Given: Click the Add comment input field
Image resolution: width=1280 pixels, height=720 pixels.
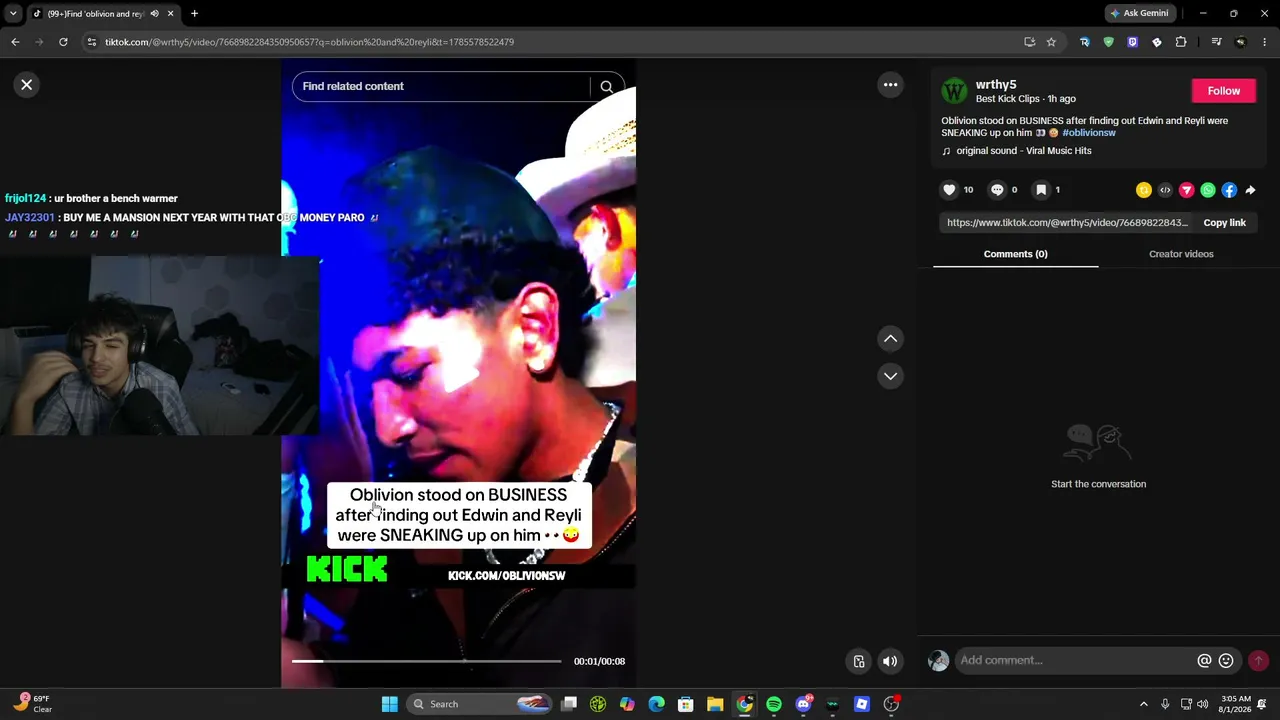Looking at the screenshot, I should pyautogui.click(x=1075, y=660).
